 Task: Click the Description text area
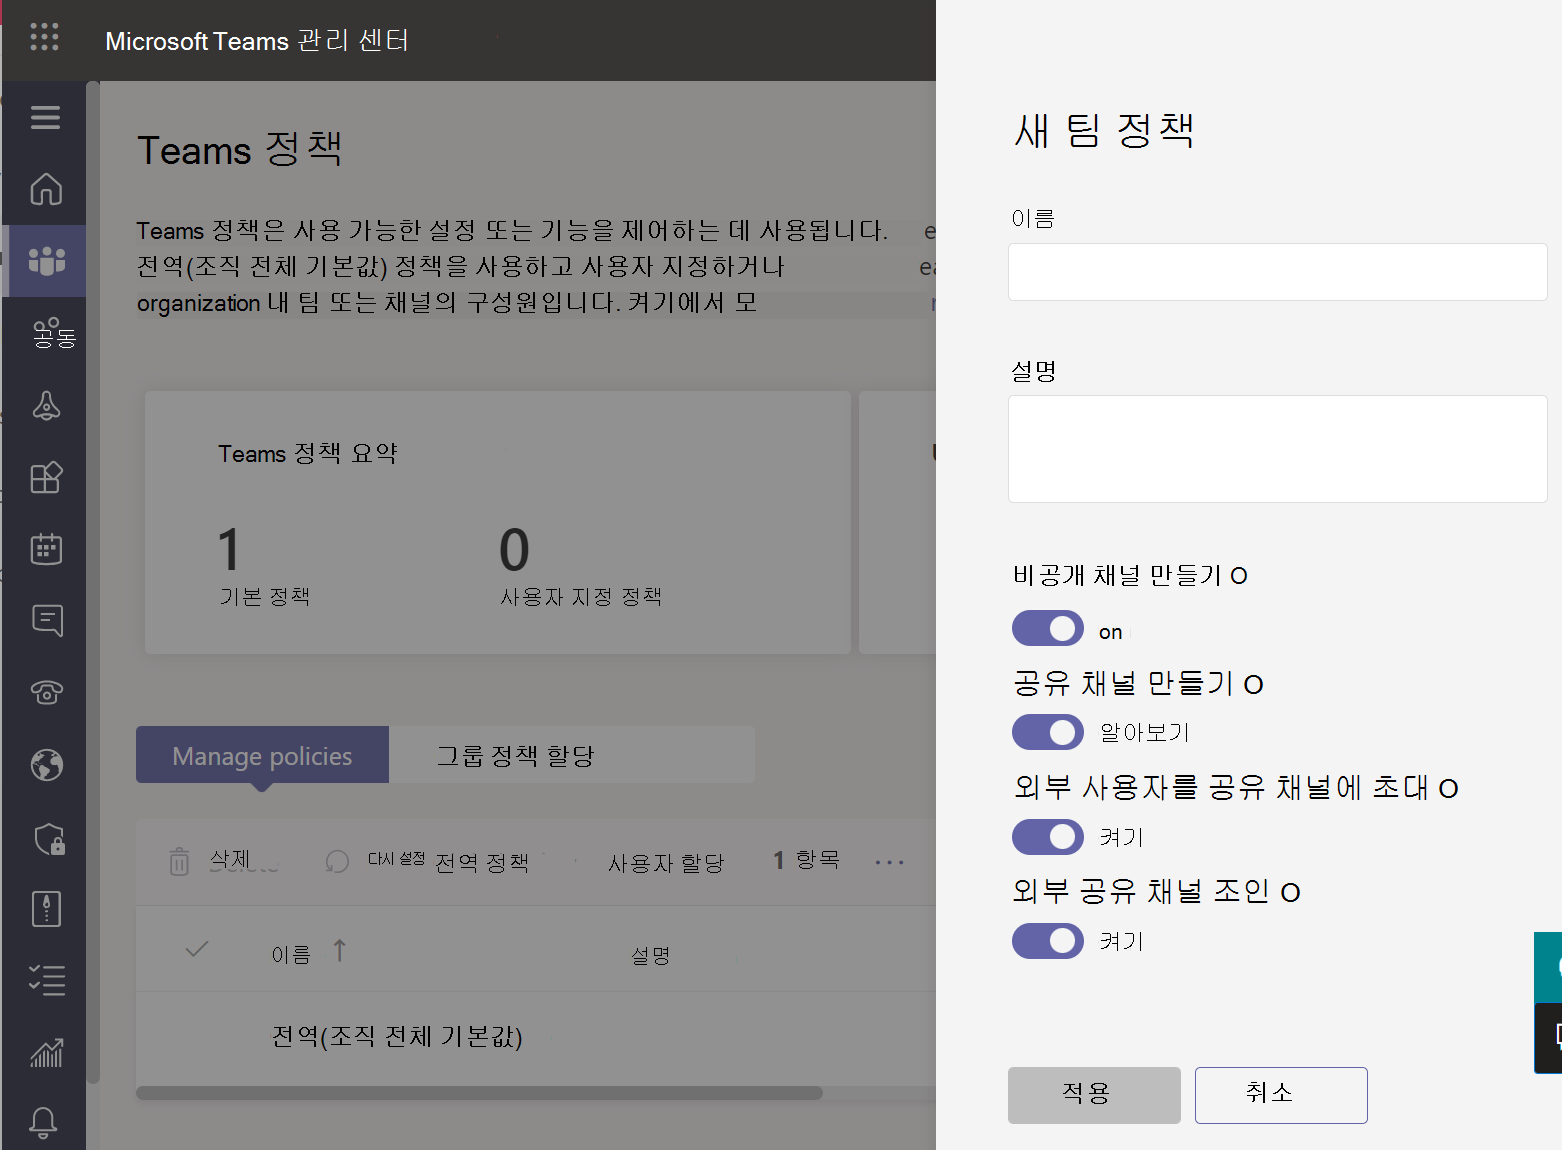click(x=1277, y=449)
